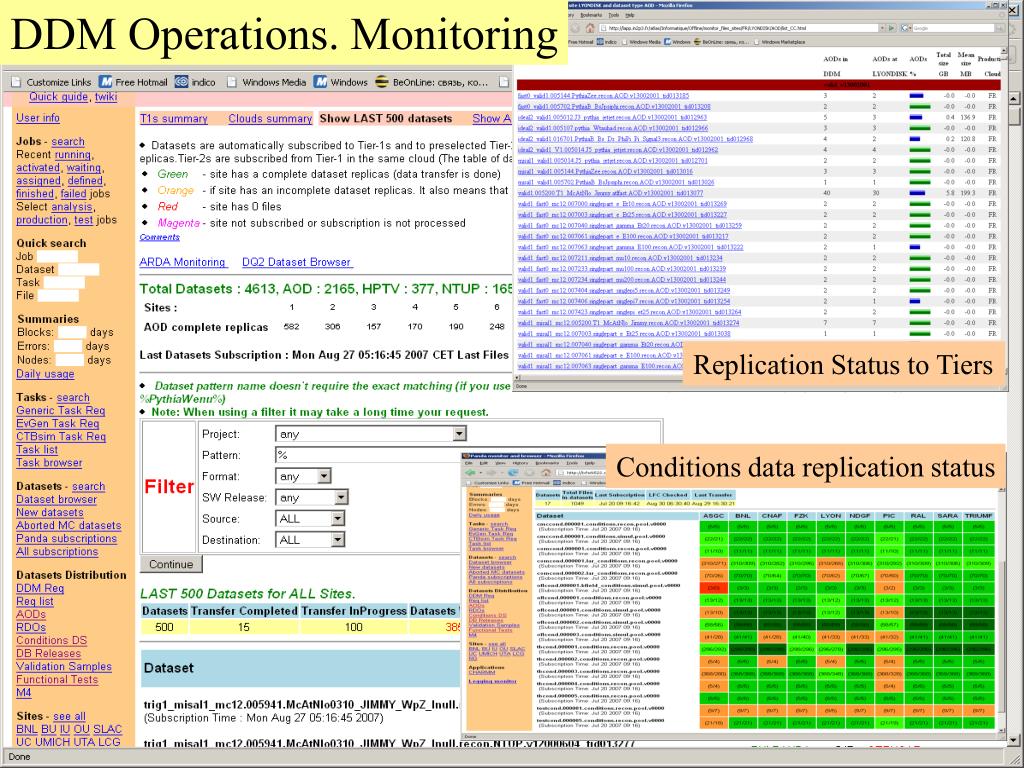
Task: Click the red cell in the ASGC column
Action: point(713,588)
